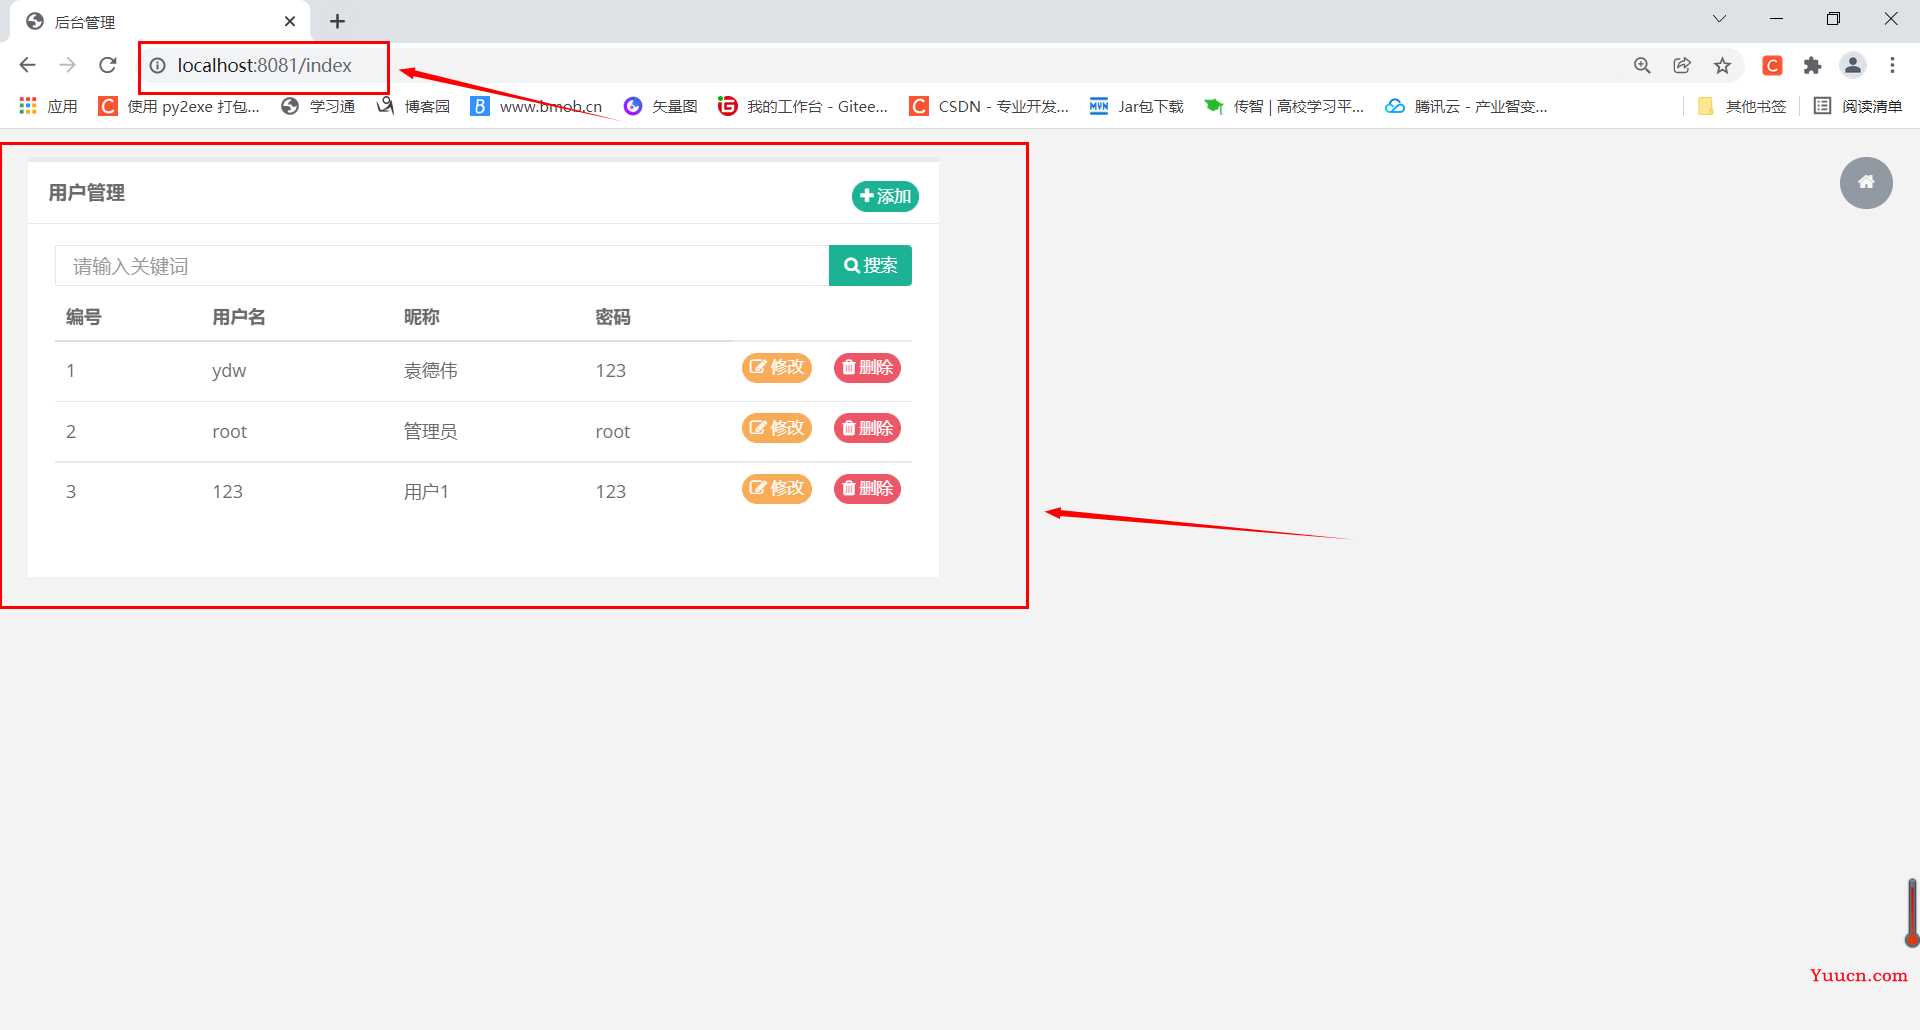Click the 用户名 column header
This screenshot has height=1030, width=1920.
[239, 317]
